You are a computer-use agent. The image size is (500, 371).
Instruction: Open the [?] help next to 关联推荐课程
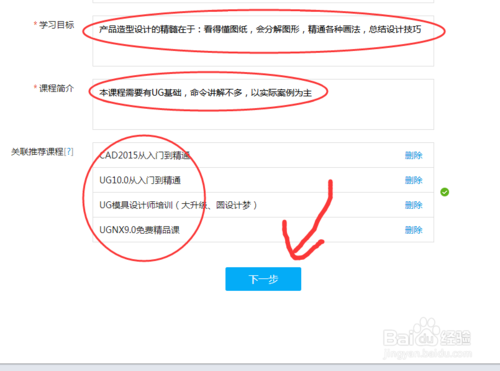click(68, 152)
